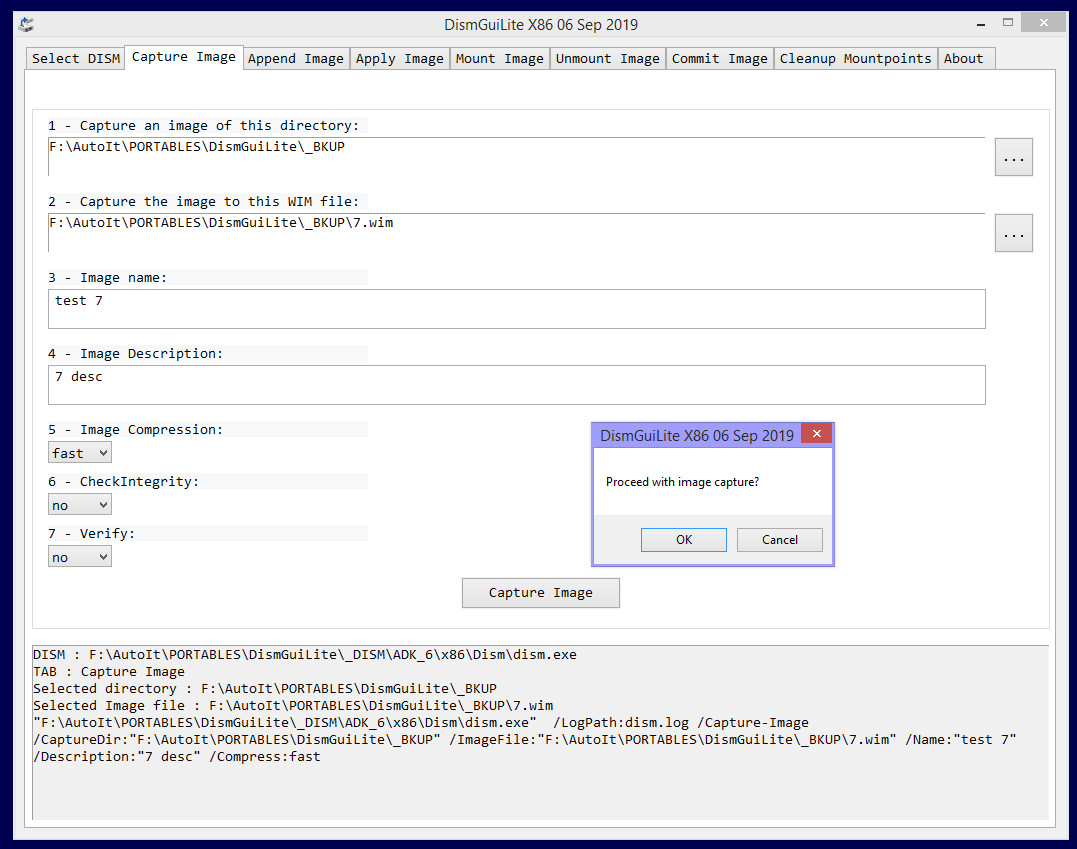
Task: Switch to the Select DISM tab
Action: [x=76, y=58]
